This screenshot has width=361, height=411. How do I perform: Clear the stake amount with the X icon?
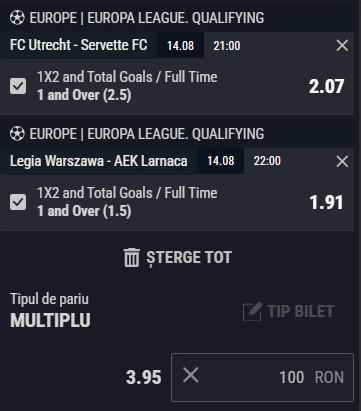click(x=191, y=375)
